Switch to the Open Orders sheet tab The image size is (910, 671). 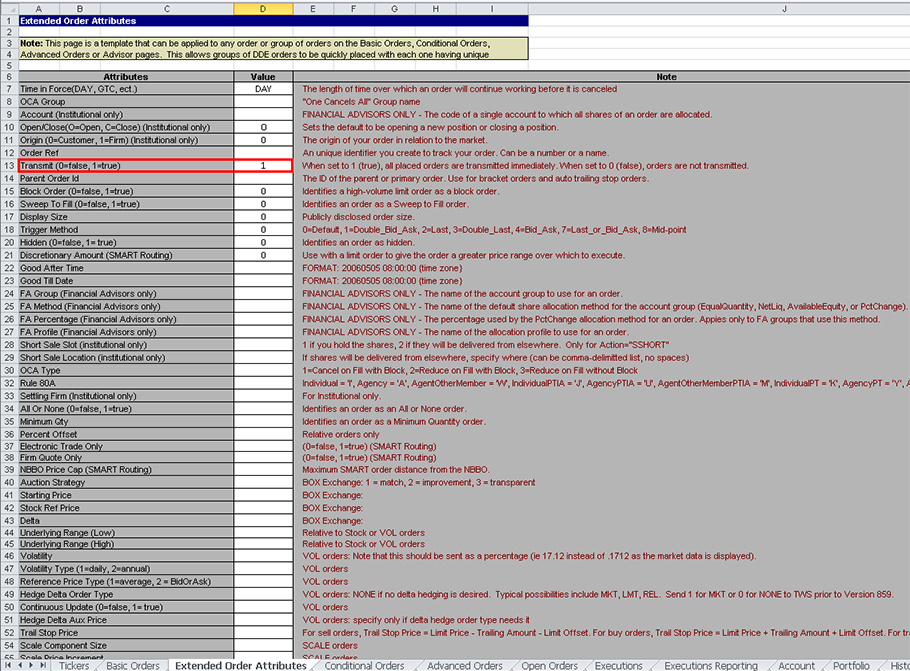549,666
